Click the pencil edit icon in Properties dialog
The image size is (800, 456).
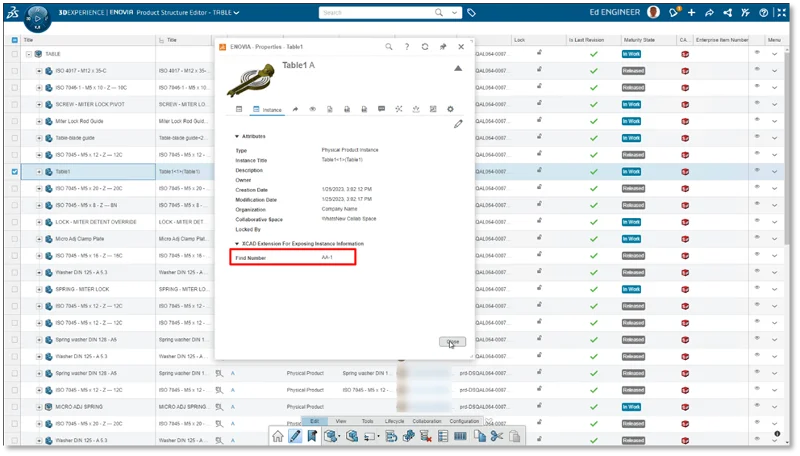pos(458,123)
